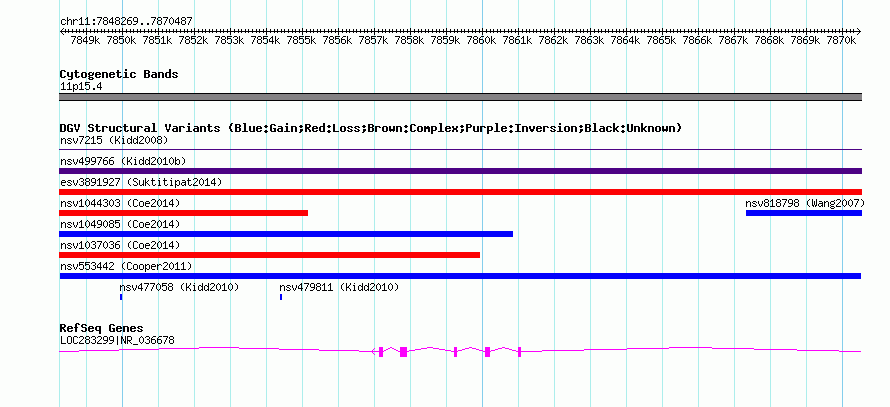
Task: Click the blue nsv818798 gain bar
Action: [x=804, y=213]
